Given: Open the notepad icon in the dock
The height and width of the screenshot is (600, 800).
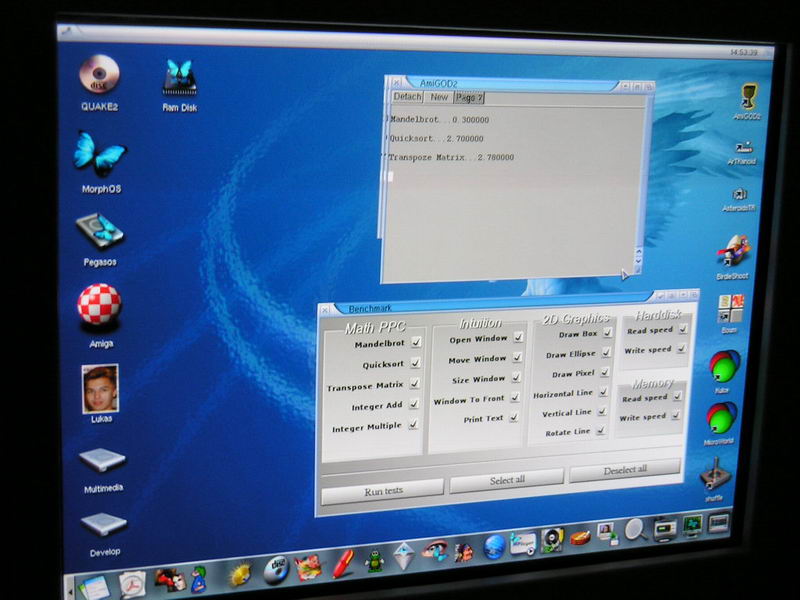Looking at the screenshot, I should point(93,586).
